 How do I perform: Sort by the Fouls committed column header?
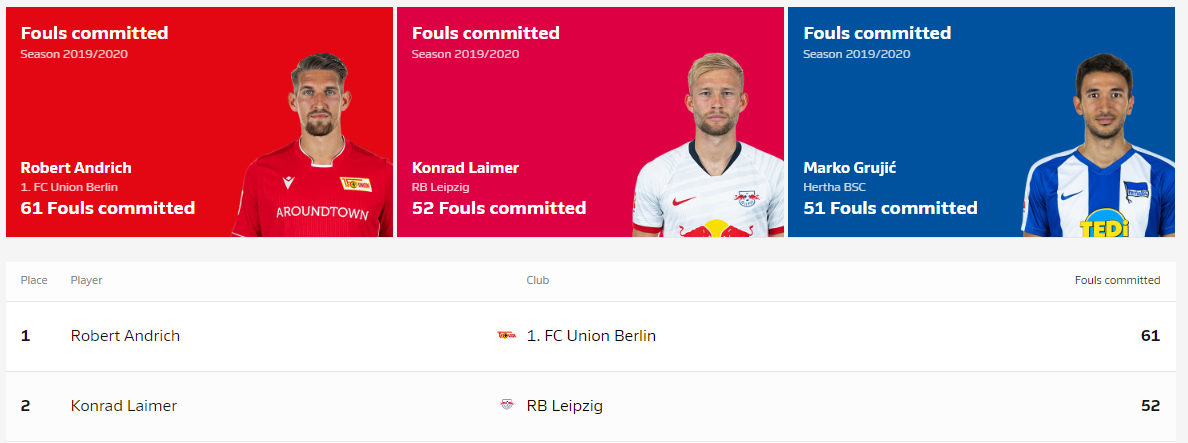[1117, 280]
